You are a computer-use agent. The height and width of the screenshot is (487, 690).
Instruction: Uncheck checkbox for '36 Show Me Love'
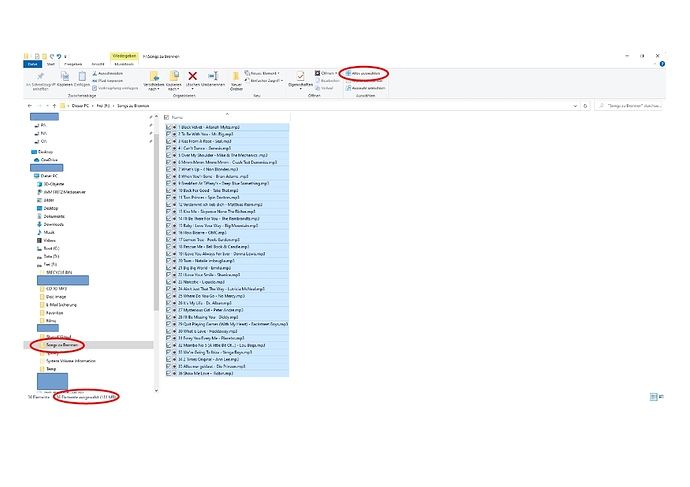[x=168, y=373]
